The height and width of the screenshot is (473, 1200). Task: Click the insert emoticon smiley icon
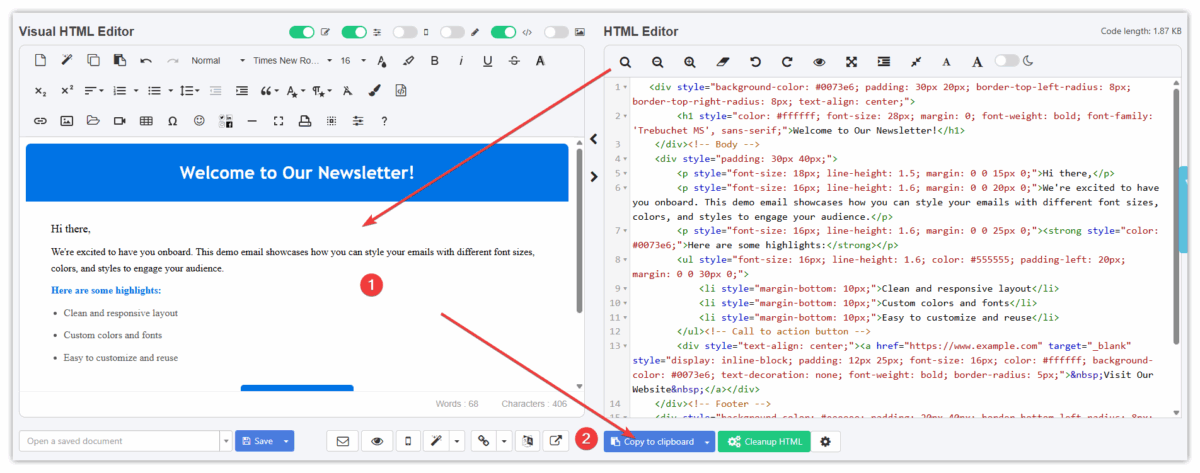click(x=199, y=121)
